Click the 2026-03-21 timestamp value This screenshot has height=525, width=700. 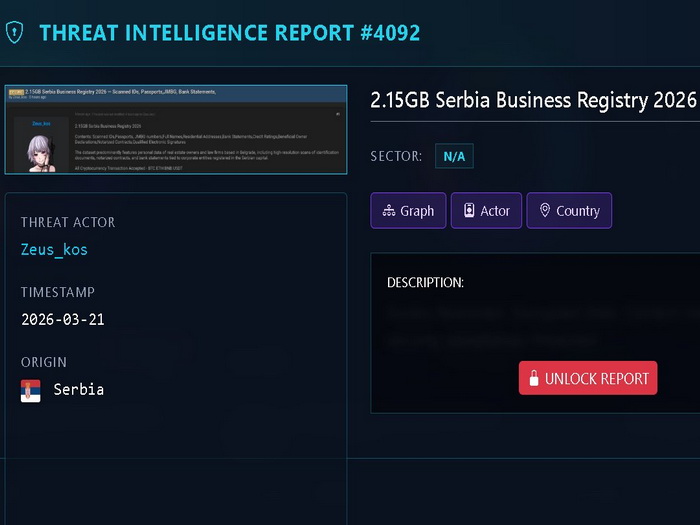(x=63, y=320)
